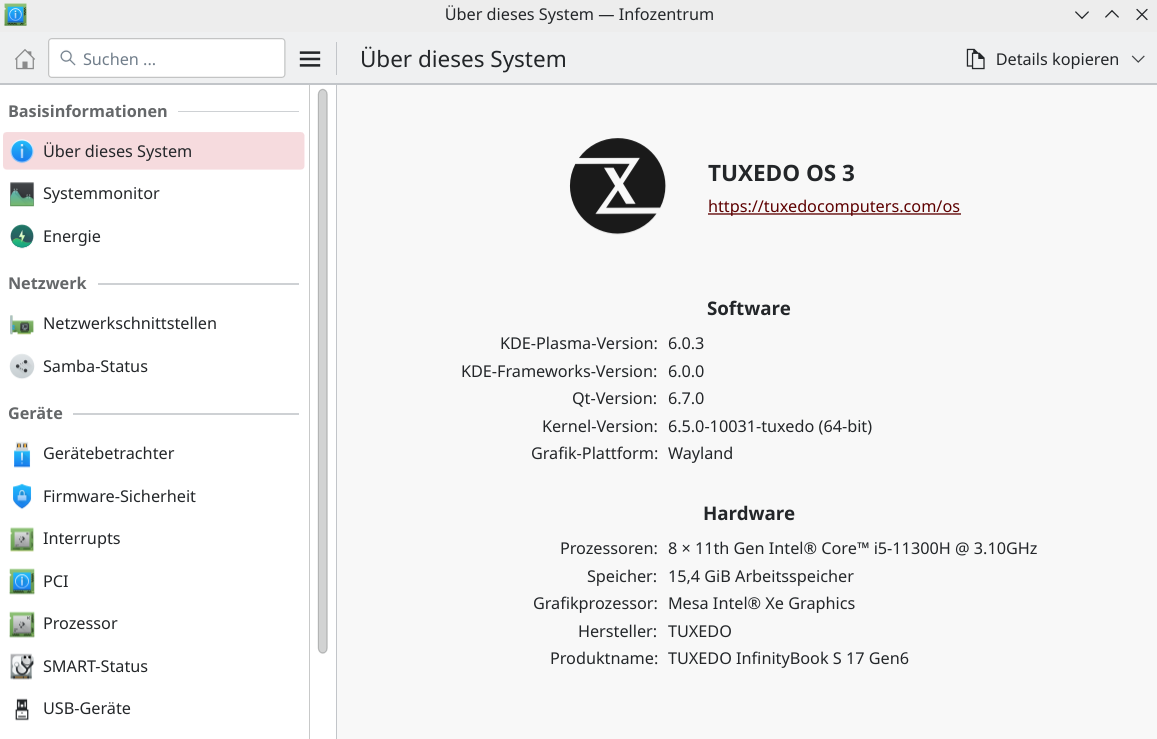Click the SMART-Status stethoscope icon
The width and height of the screenshot is (1157, 739).
pos(22,666)
